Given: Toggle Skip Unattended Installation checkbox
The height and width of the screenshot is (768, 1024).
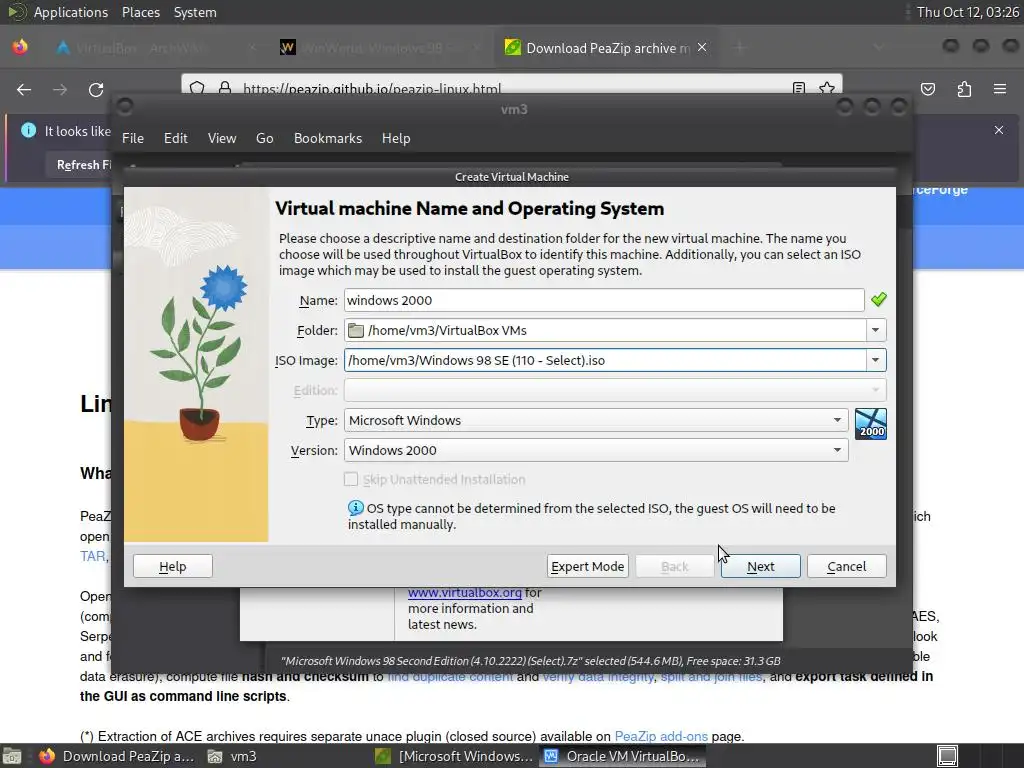Looking at the screenshot, I should point(351,479).
